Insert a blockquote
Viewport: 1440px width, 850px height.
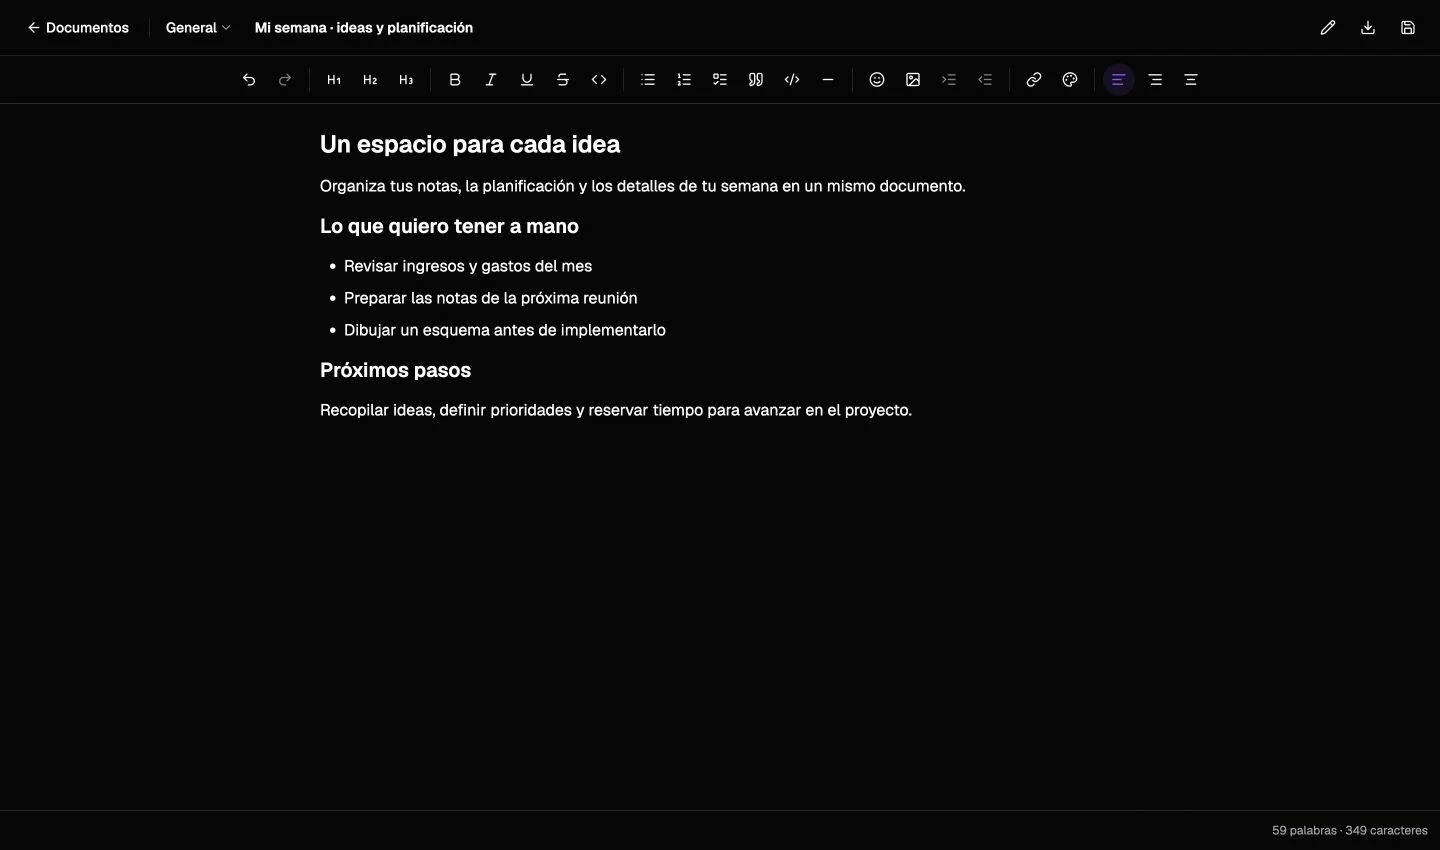click(x=756, y=80)
